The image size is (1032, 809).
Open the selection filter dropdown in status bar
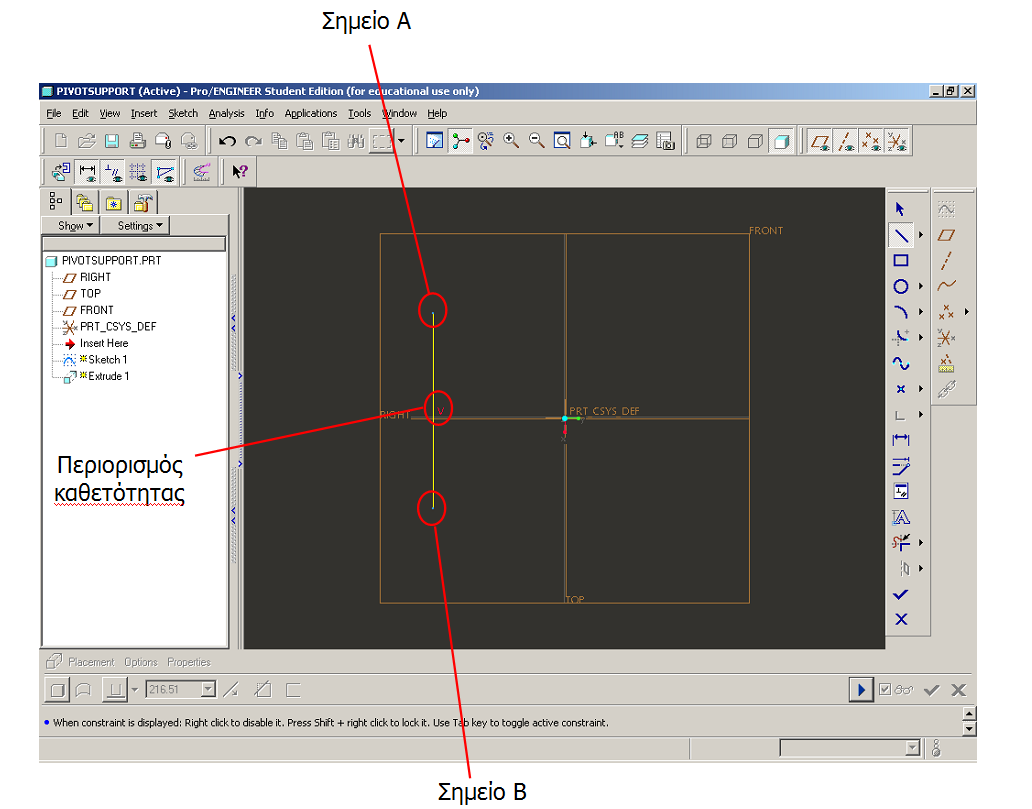click(912, 748)
